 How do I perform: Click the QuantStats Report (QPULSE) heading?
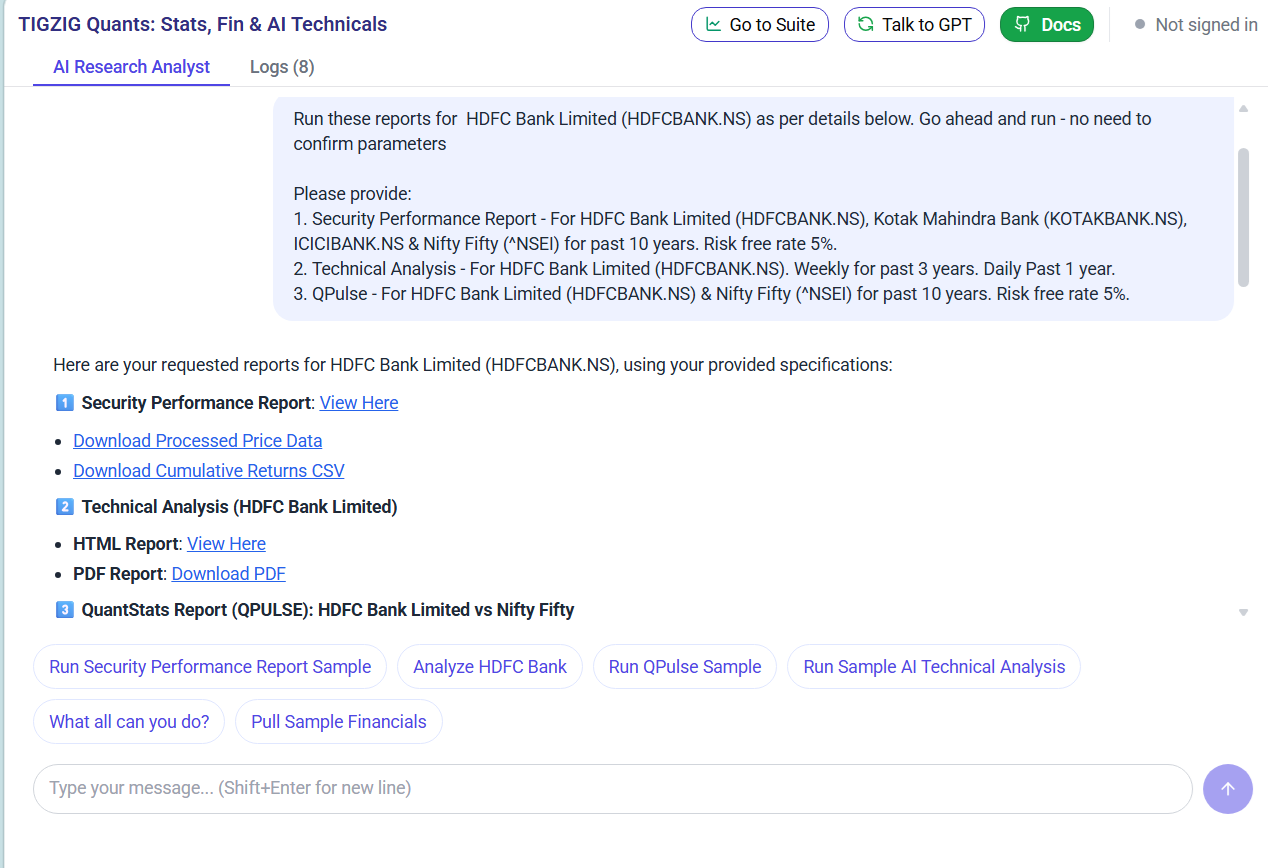click(x=328, y=610)
